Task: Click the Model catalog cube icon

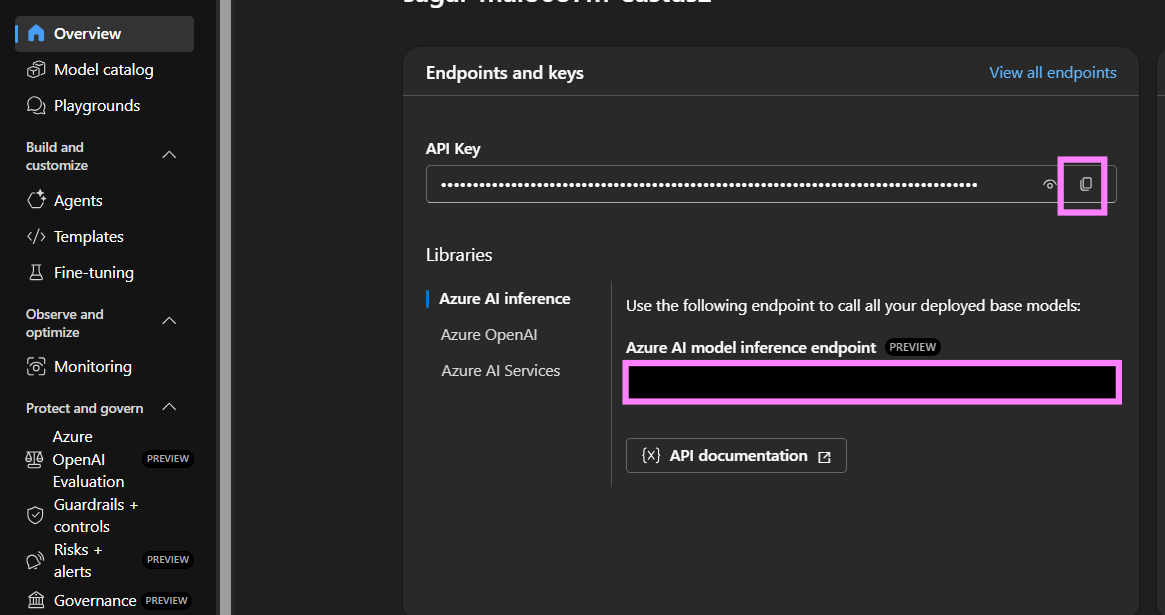Action: coord(36,70)
